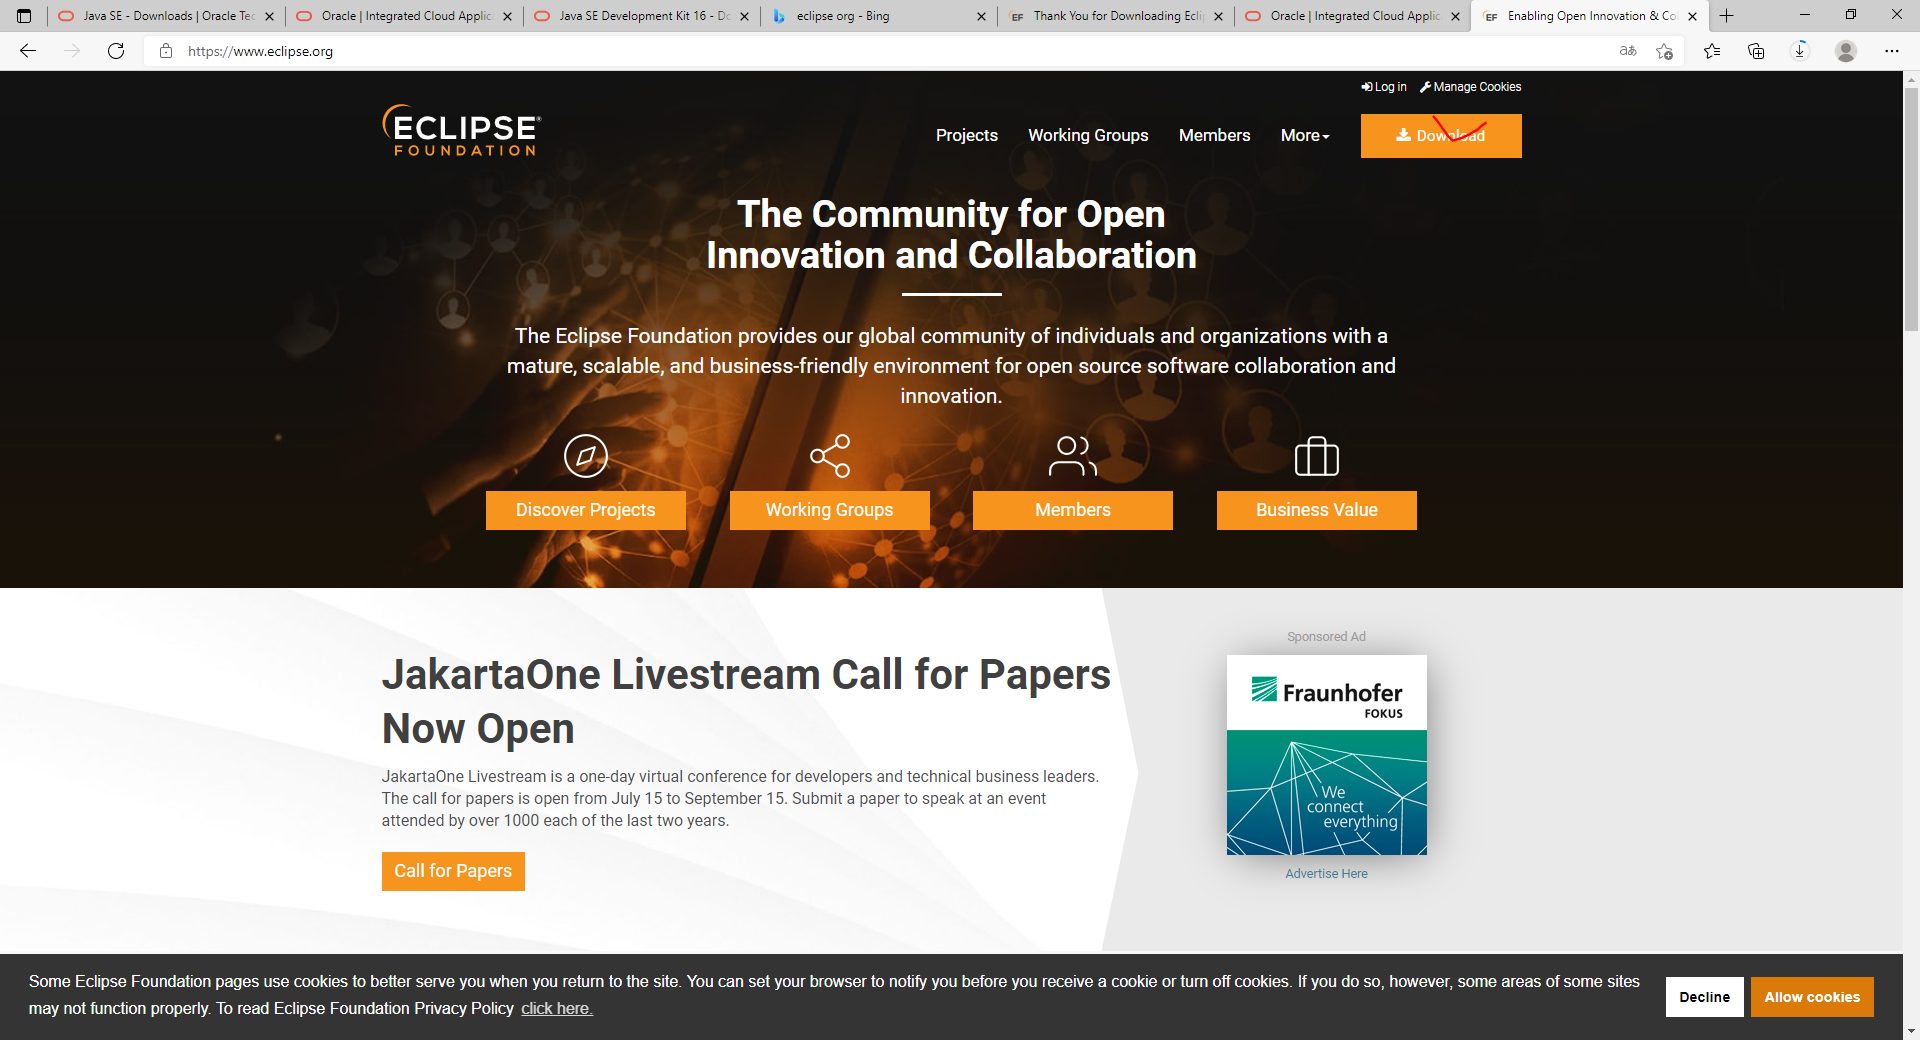Click the share icon above Working Groups

point(830,456)
